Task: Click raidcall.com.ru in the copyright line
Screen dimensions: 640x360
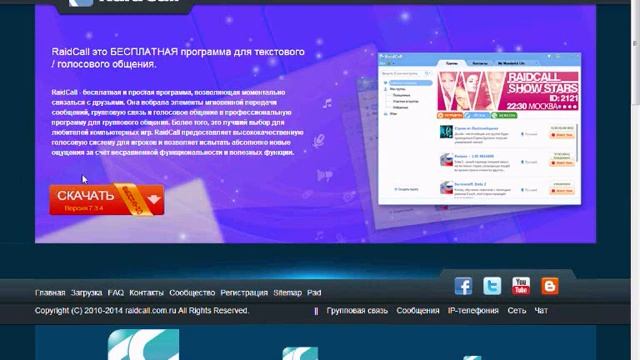Action: tap(151, 311)
